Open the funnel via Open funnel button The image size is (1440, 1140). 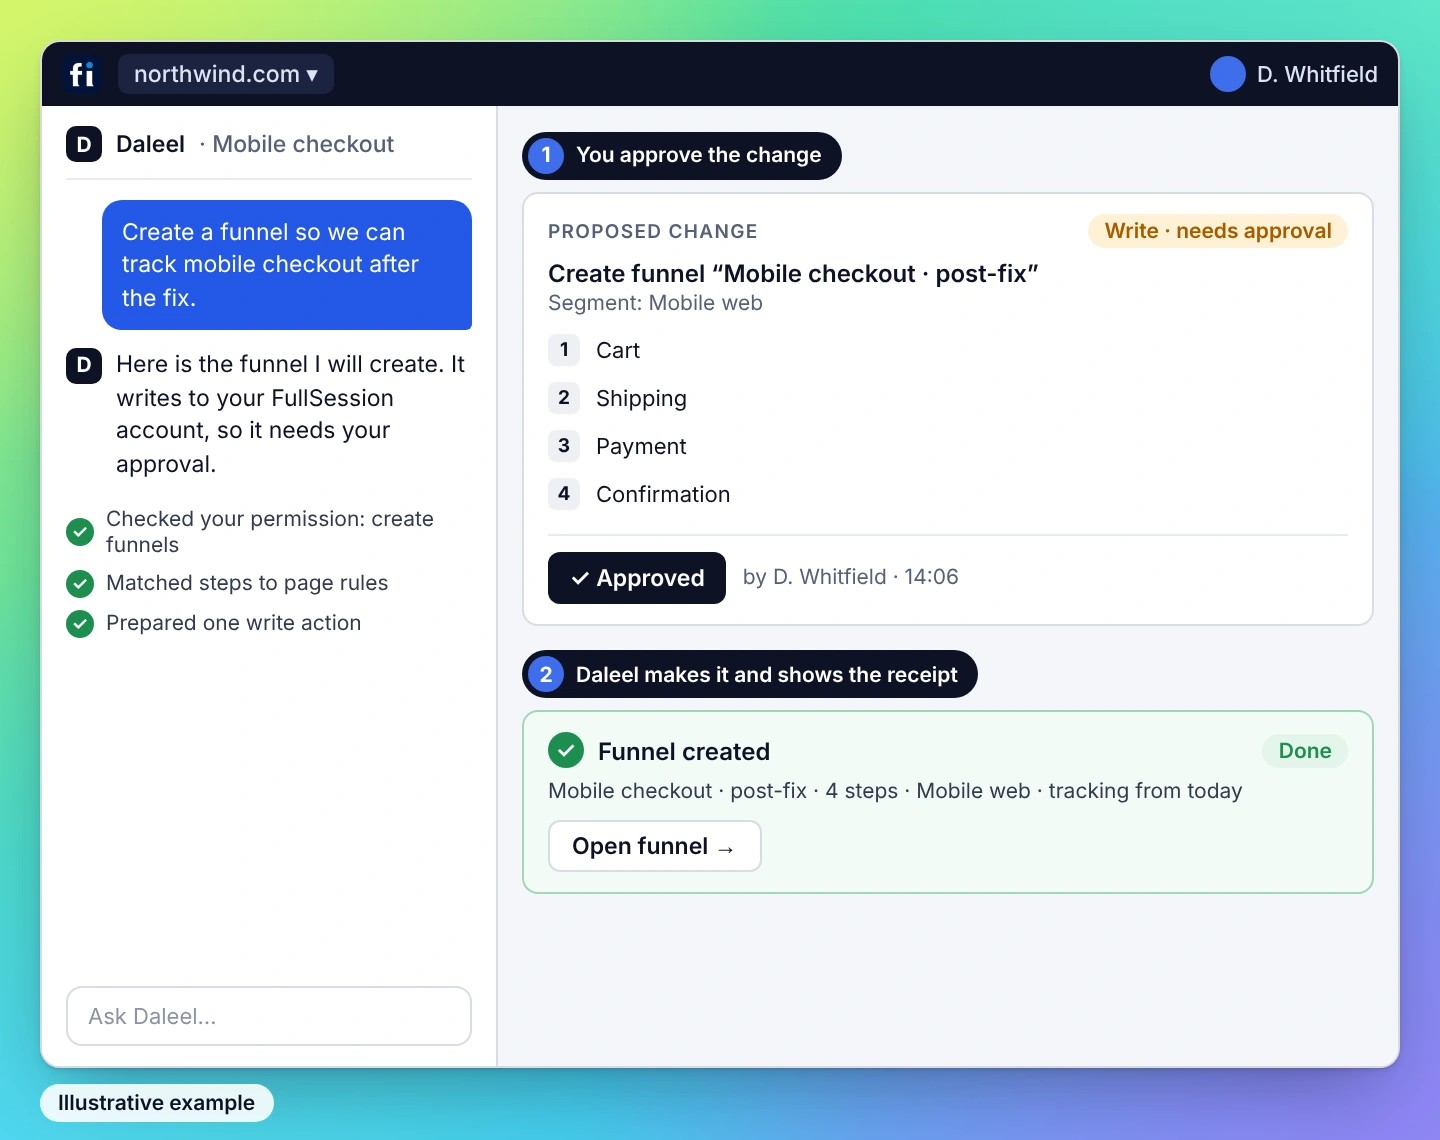[x=655, y=846]
